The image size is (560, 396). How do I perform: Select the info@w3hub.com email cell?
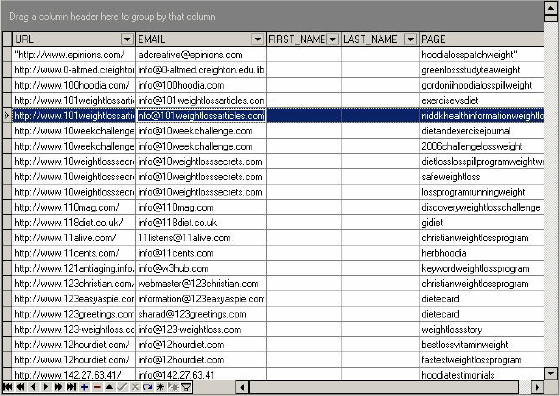(201, 268)
